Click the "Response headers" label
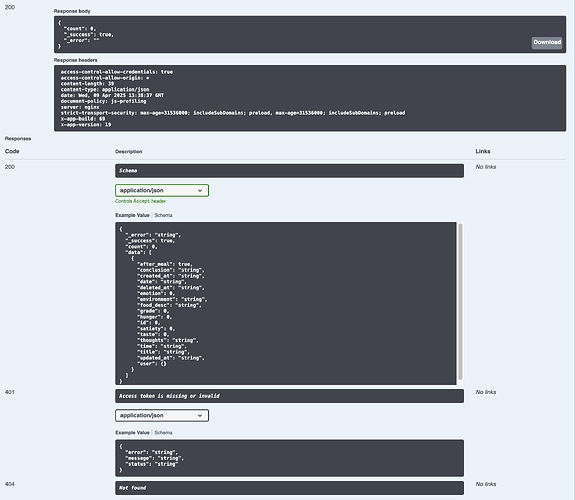575x500 pixels. 76,60
